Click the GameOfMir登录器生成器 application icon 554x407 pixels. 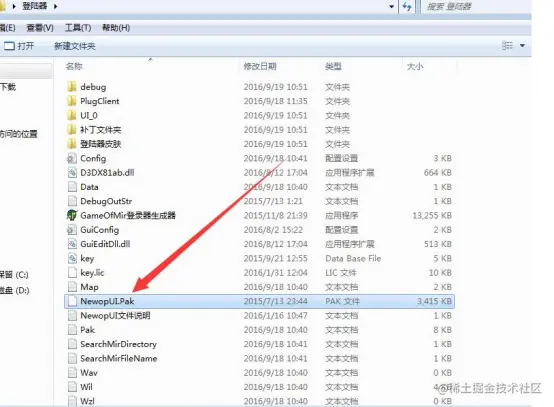(72, 216)
